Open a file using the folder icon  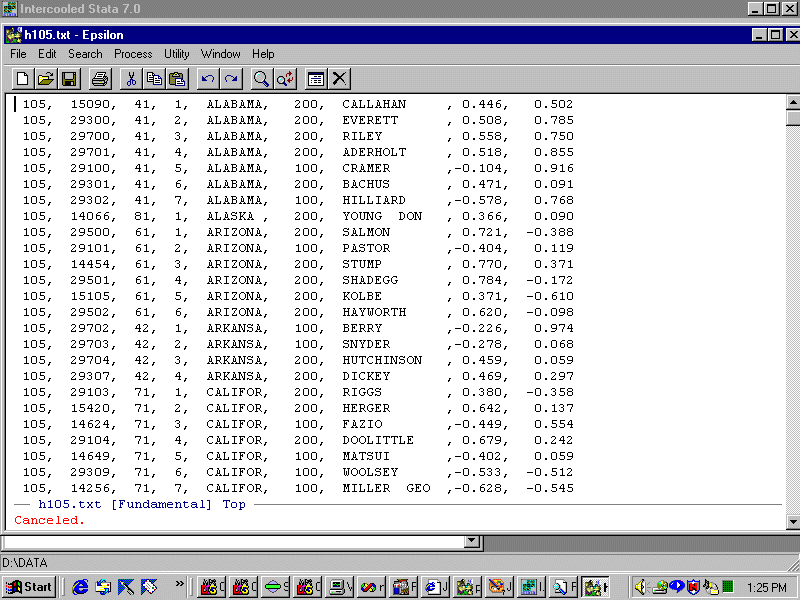(x=46, y=79)
